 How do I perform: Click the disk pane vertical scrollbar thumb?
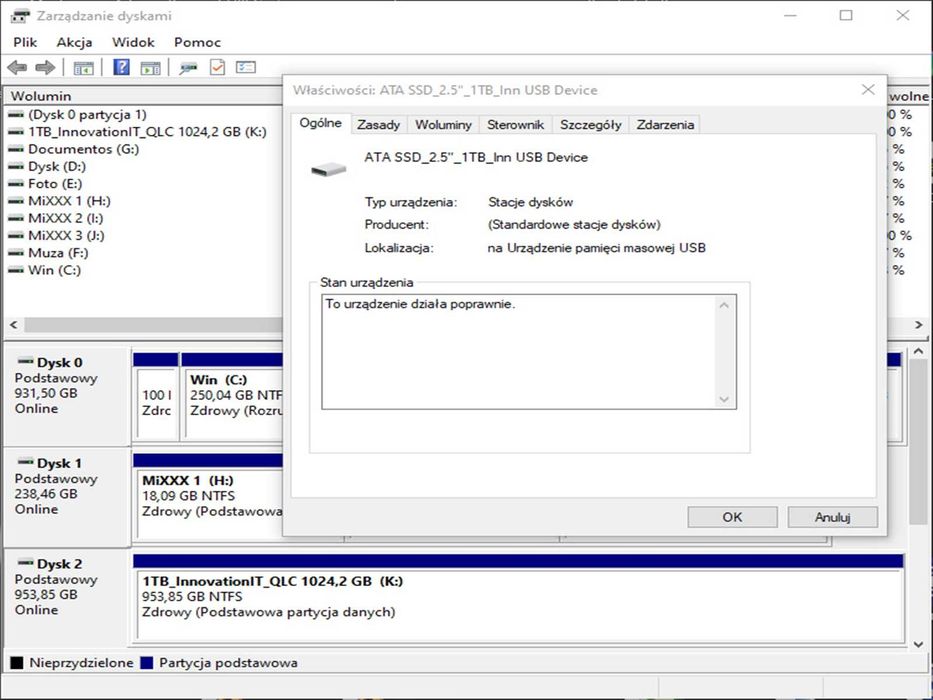tap(918, 442)
